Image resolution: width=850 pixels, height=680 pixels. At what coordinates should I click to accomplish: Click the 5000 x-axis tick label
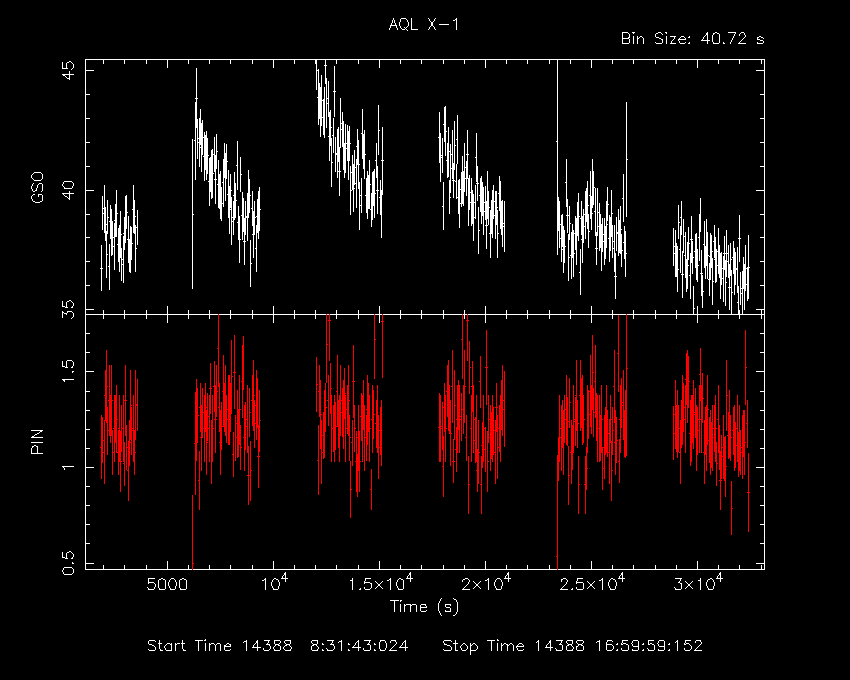point(168,585)
